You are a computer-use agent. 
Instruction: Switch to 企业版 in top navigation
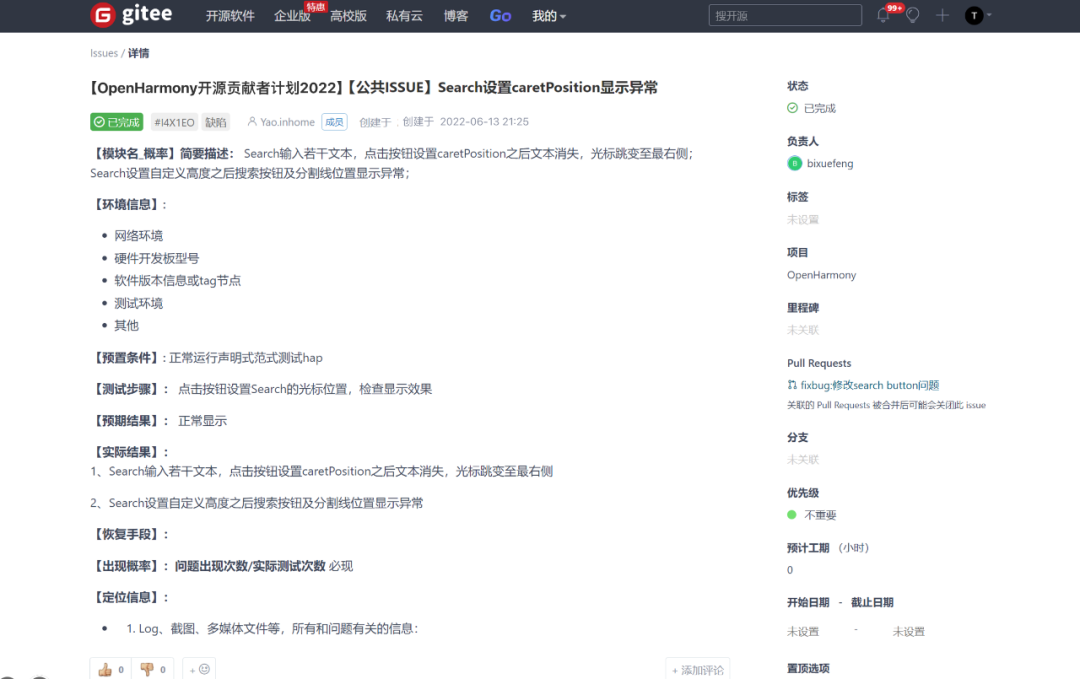(x=290, y=16)
